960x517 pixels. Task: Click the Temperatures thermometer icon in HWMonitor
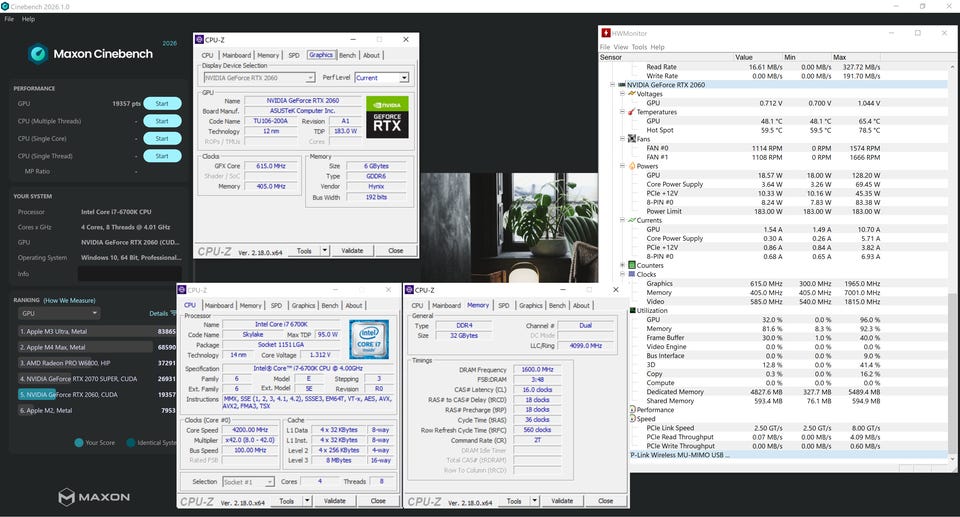[x=631, y=112]
